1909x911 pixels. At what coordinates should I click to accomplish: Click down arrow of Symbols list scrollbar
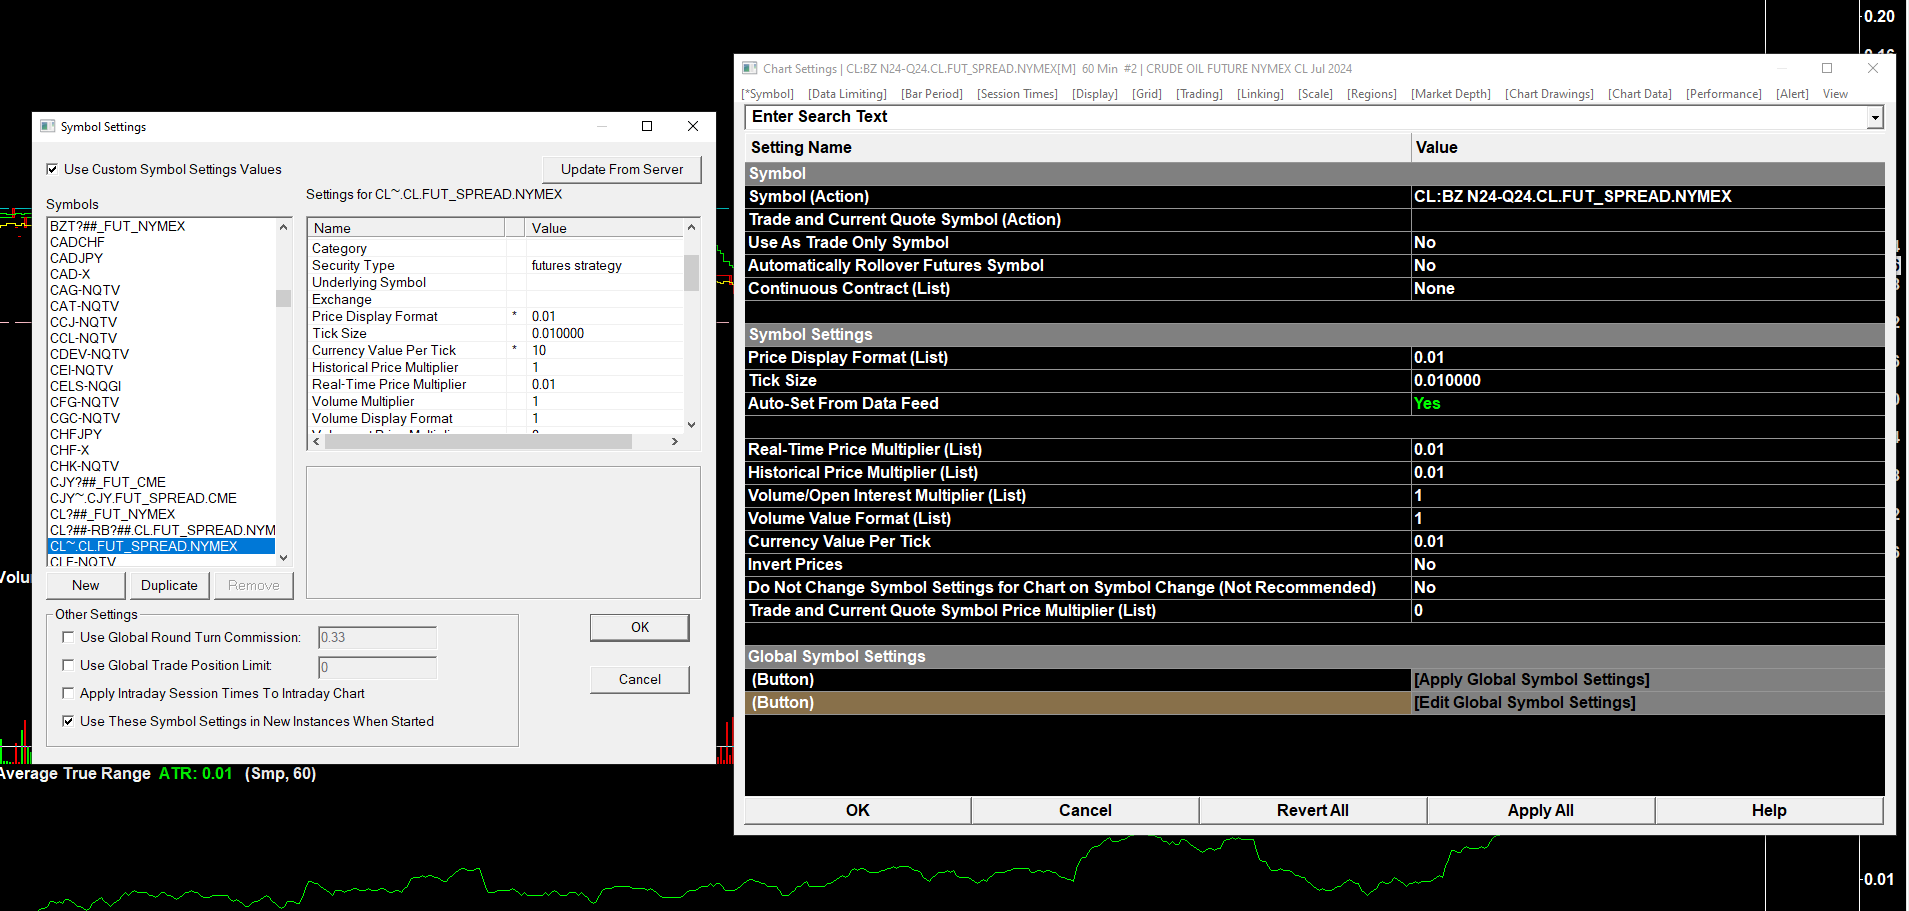(284, 557)
